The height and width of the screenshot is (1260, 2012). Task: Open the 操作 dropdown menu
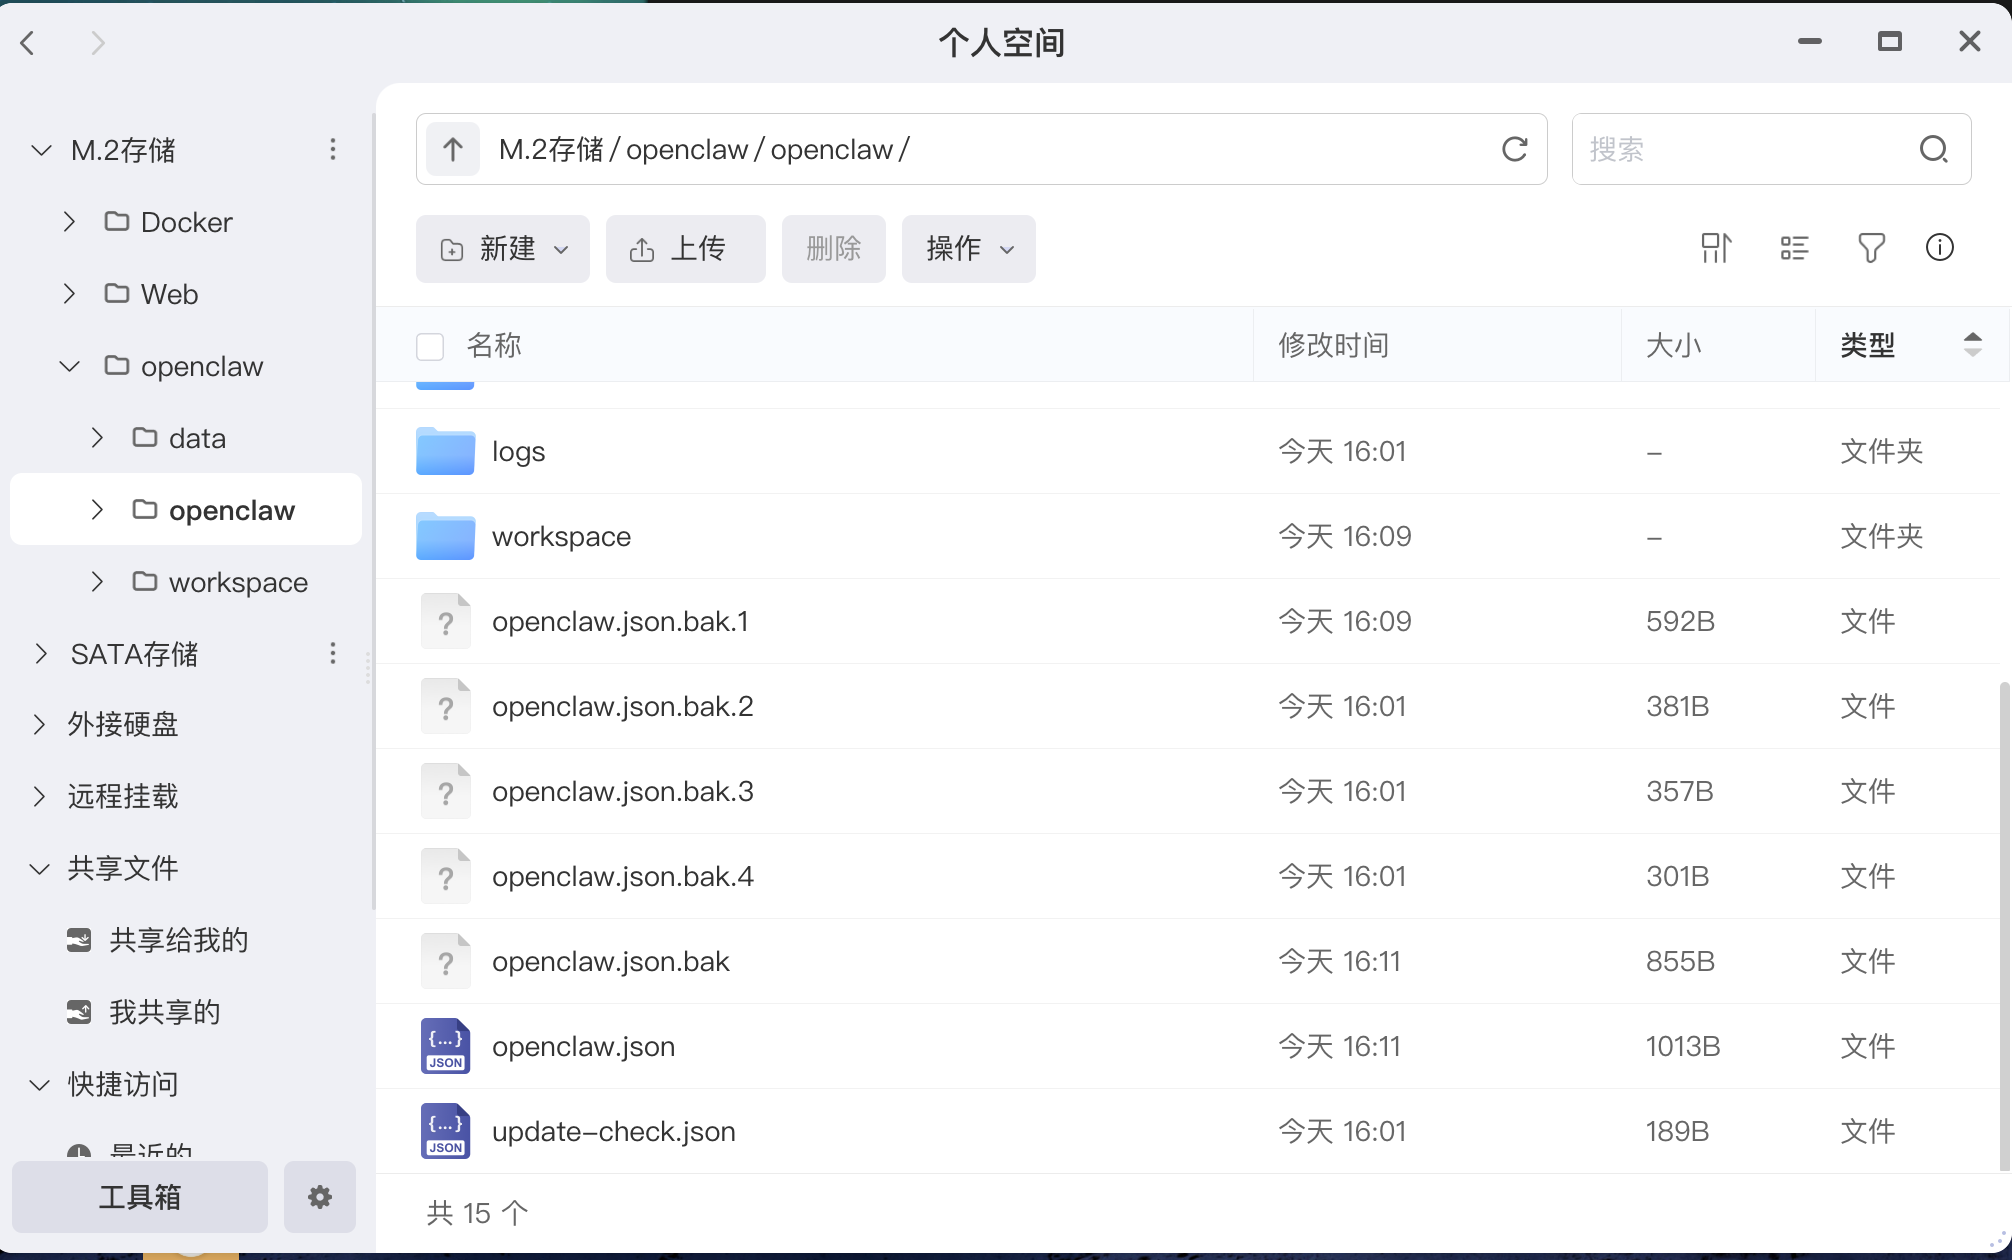click(x=968, y=248)
